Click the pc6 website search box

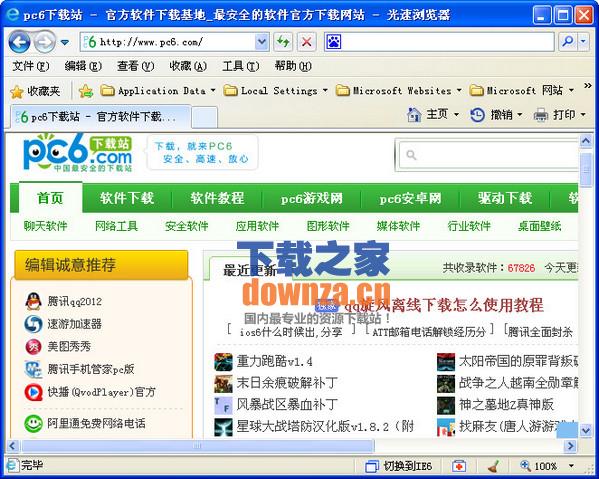pyautogui.click(x=489, y=155)
